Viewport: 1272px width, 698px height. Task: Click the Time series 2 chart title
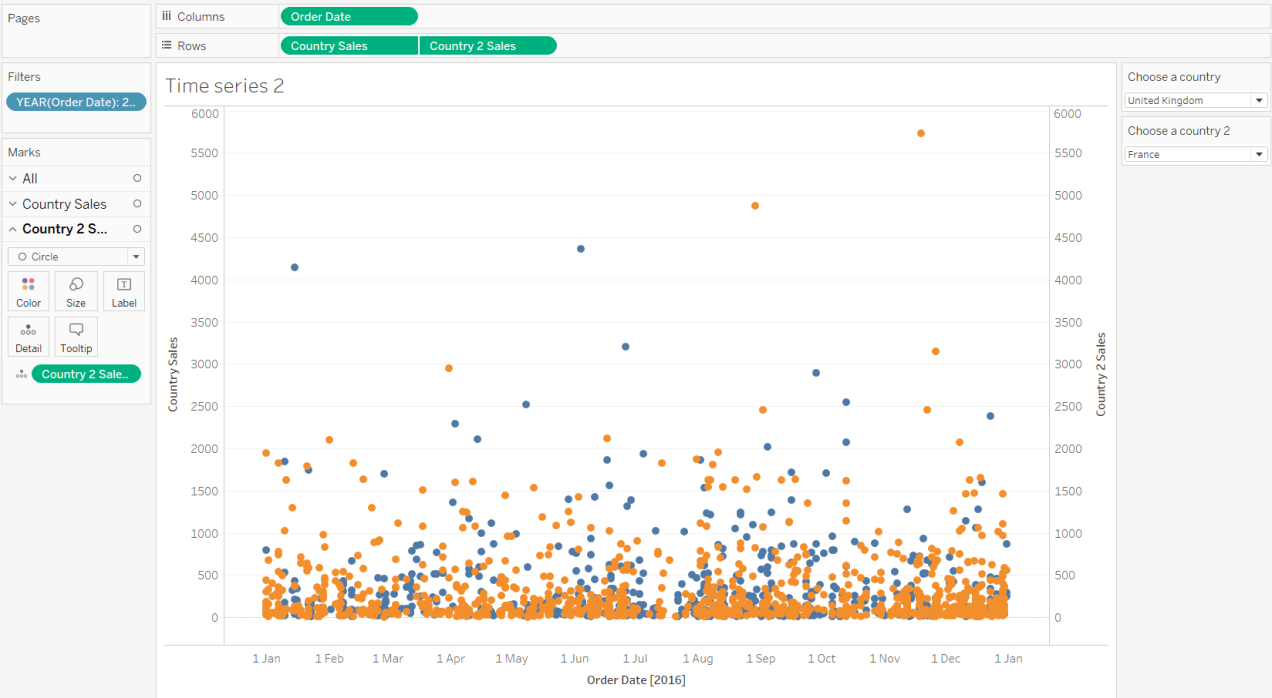224,86
